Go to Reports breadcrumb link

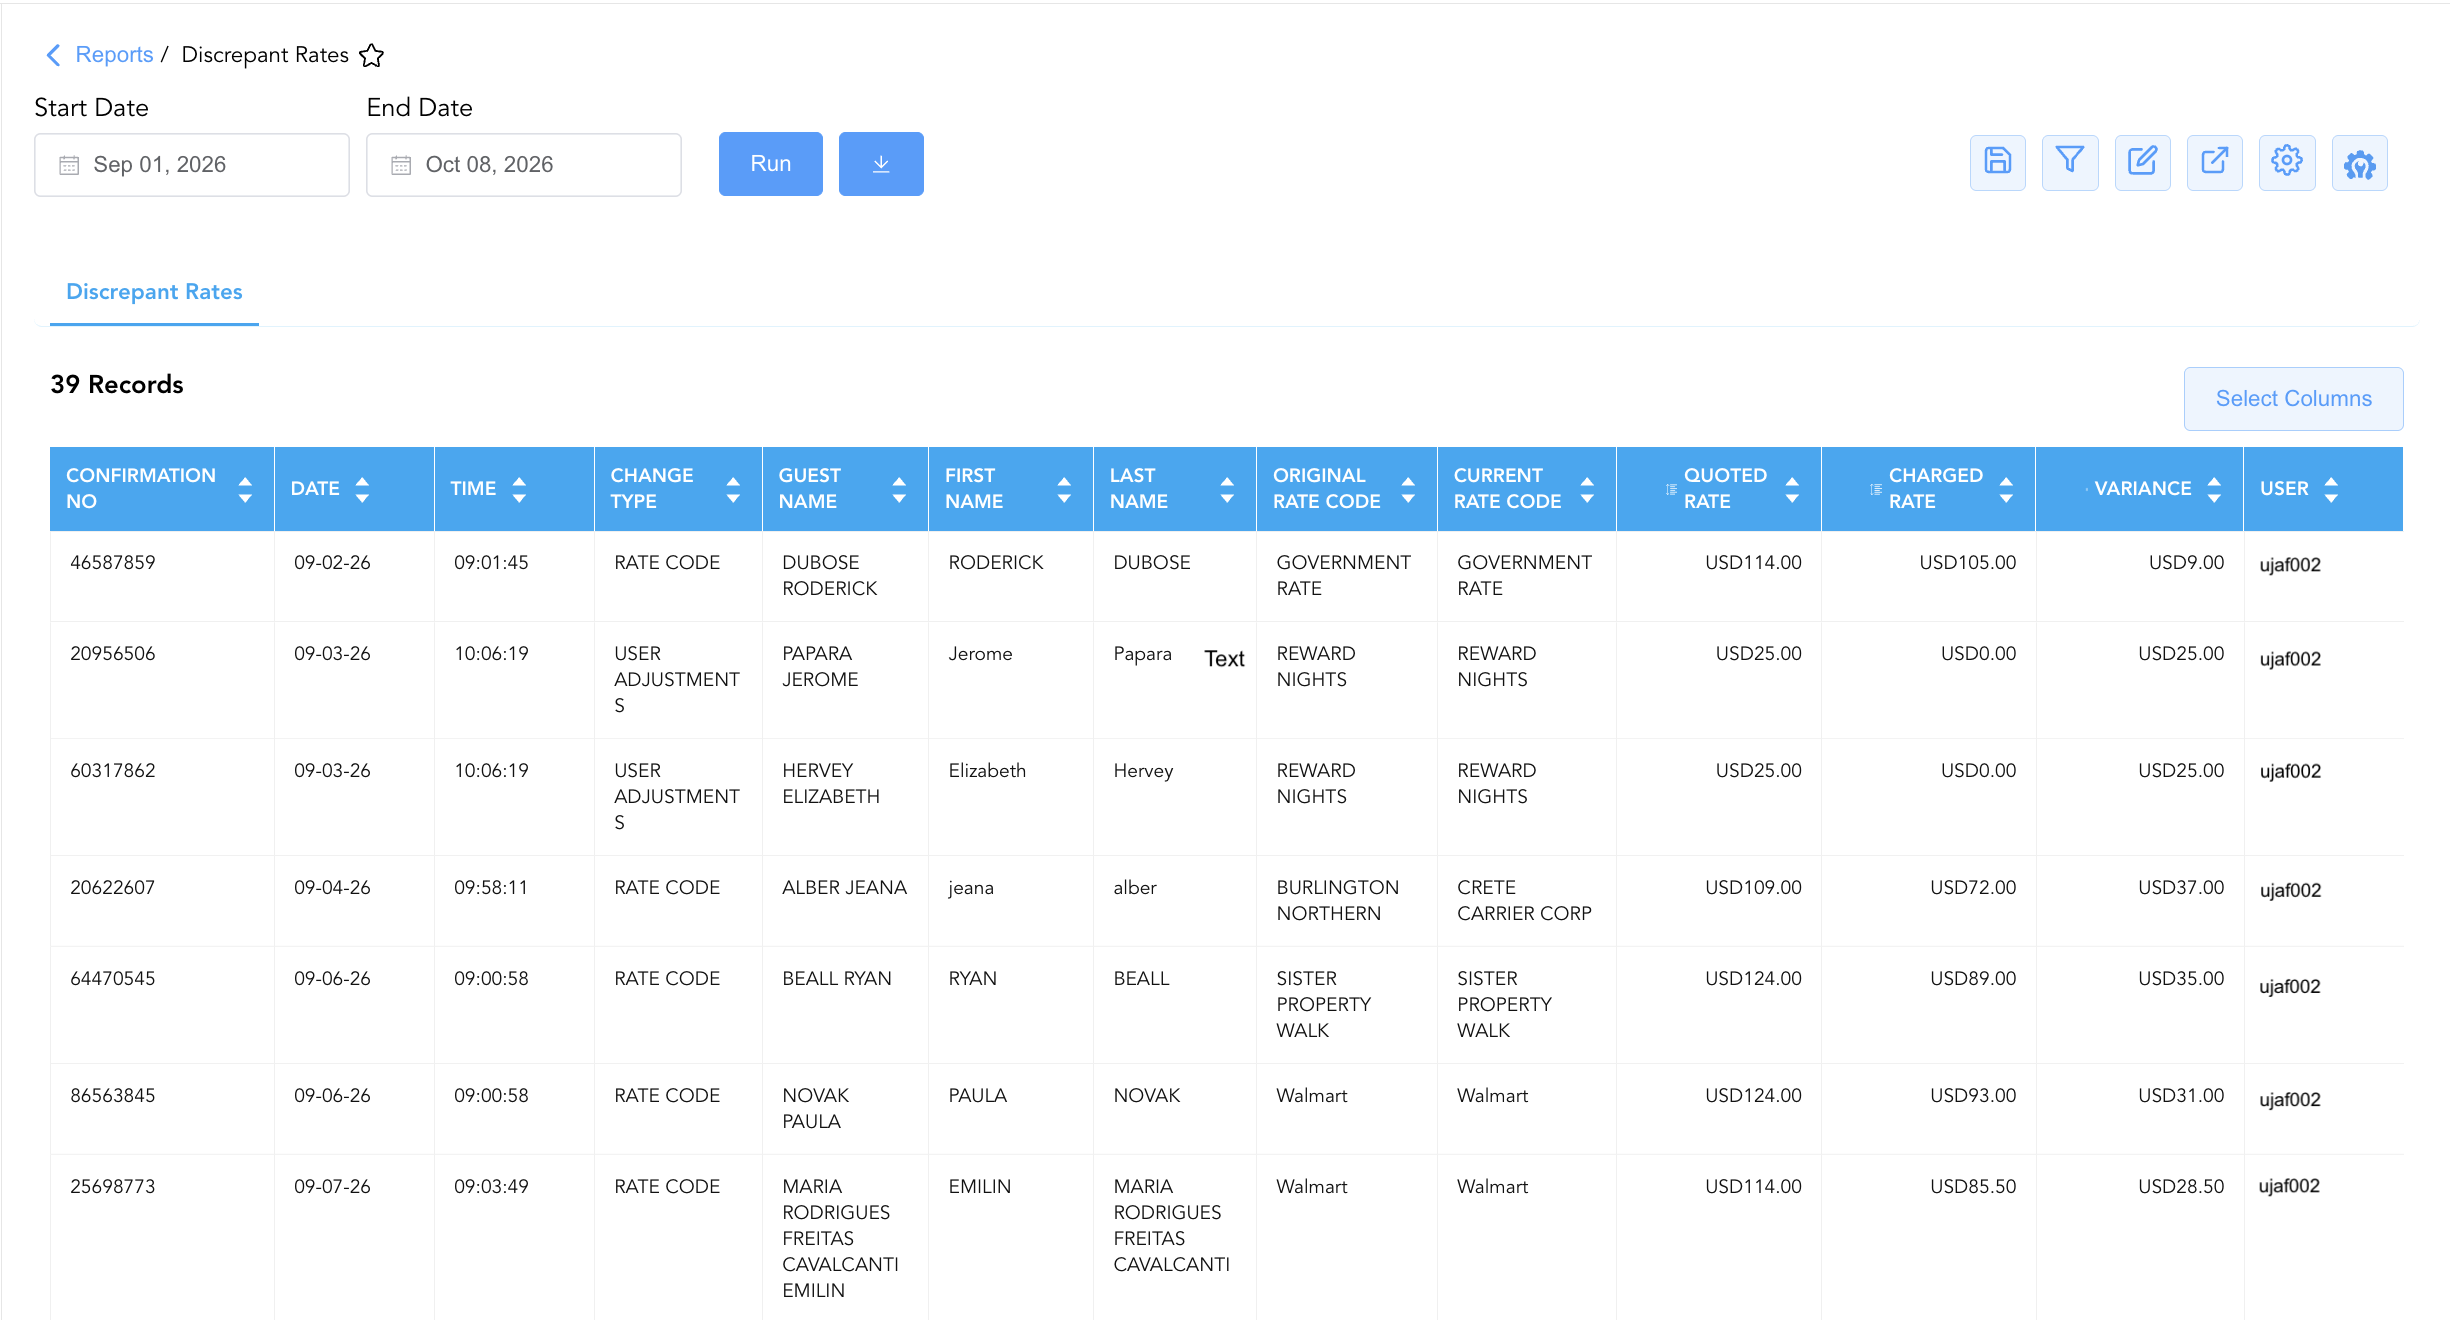click(x=114, y=55)
